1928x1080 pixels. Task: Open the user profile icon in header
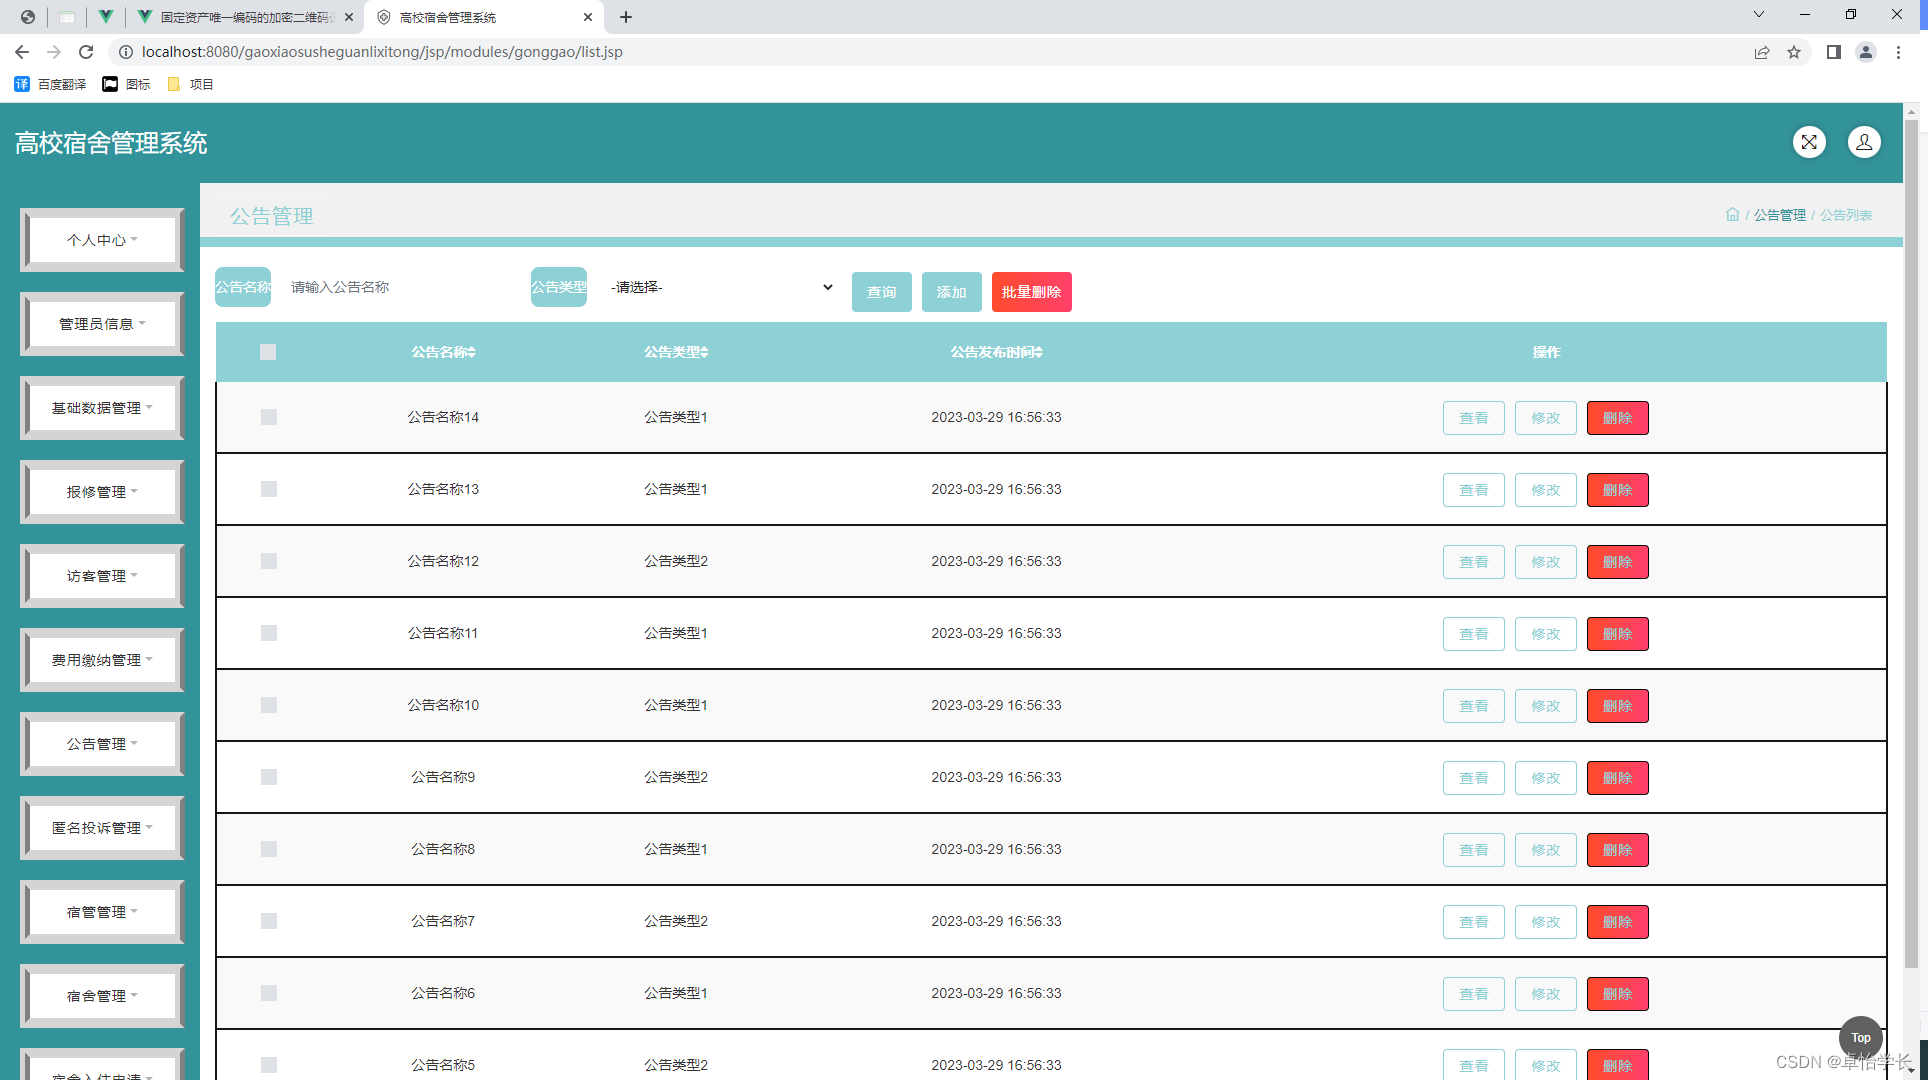(1864, 142)
